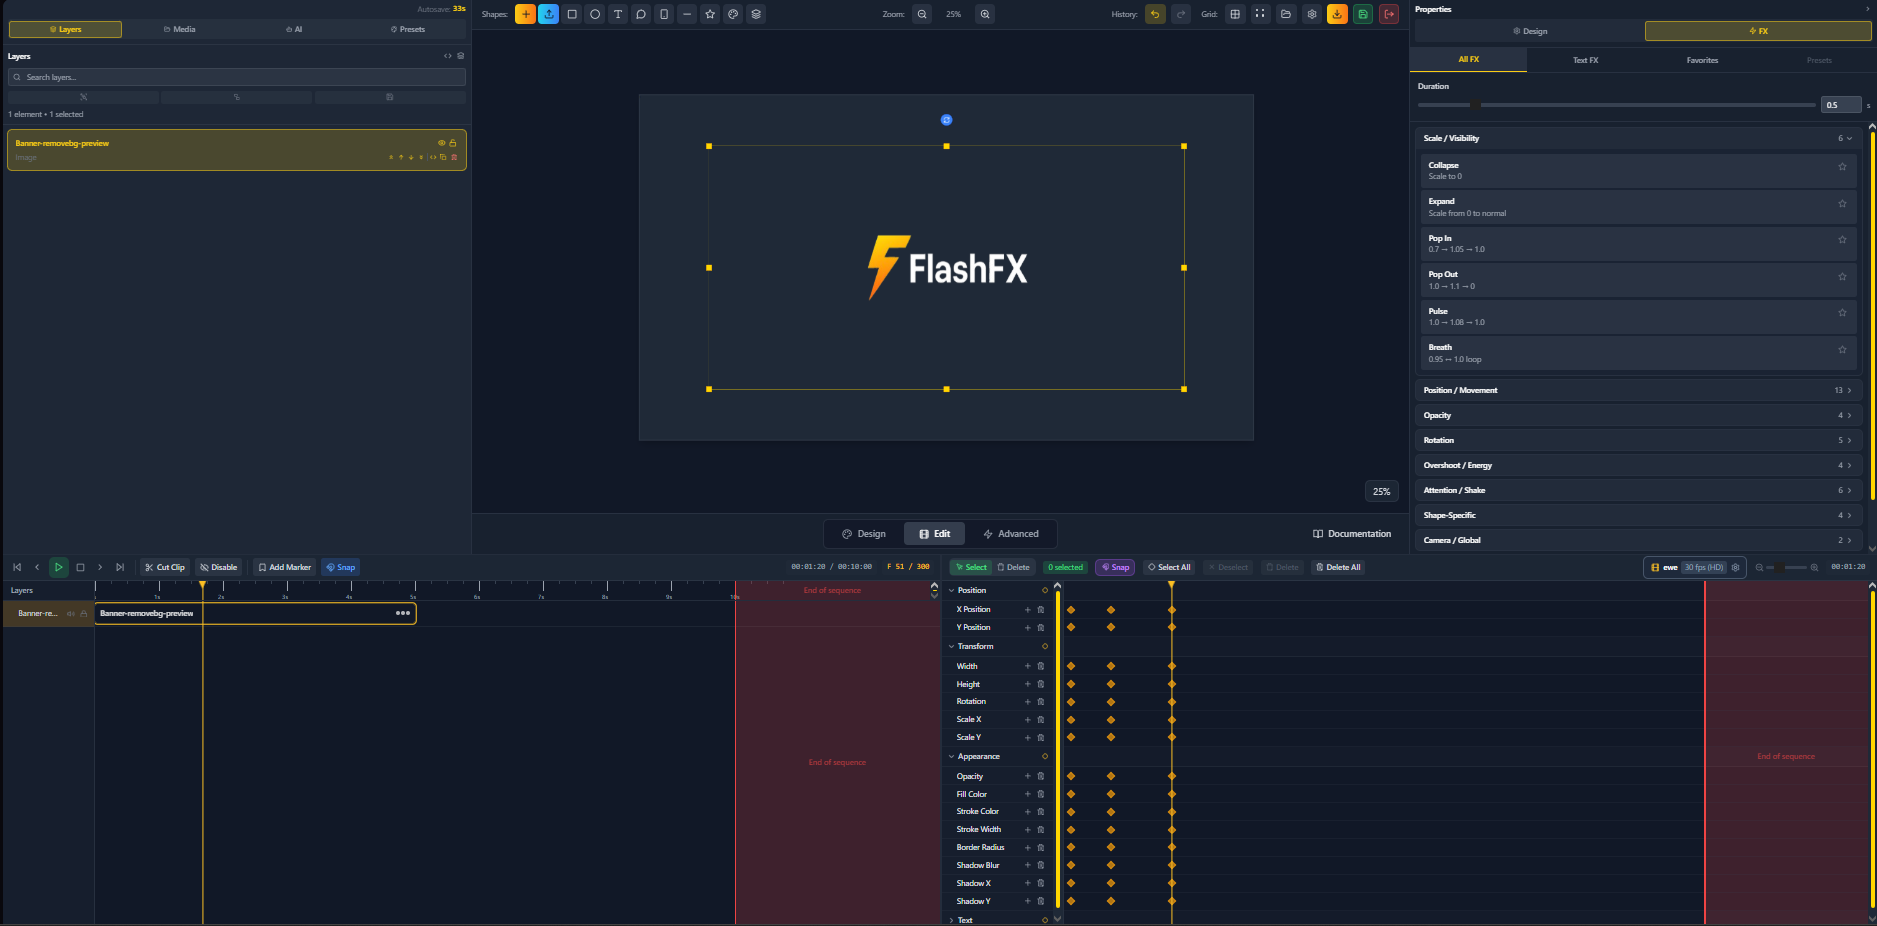Screen dimensions: 1877x926
Task: Click the Select All keyframes button
Action: click(x=1169, y=567)
